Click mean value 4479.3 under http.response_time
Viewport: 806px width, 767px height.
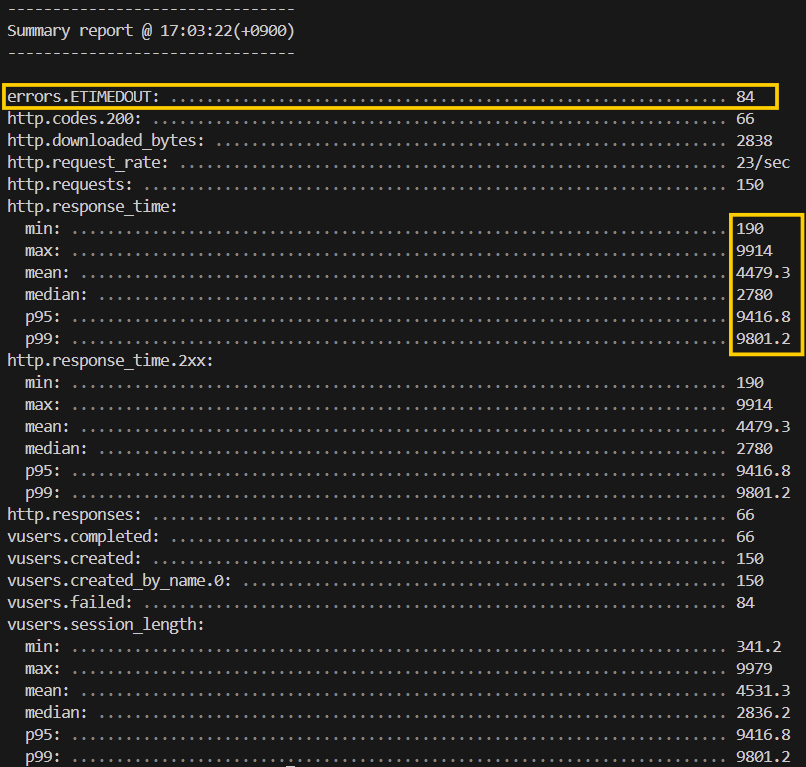pos(763,272)
